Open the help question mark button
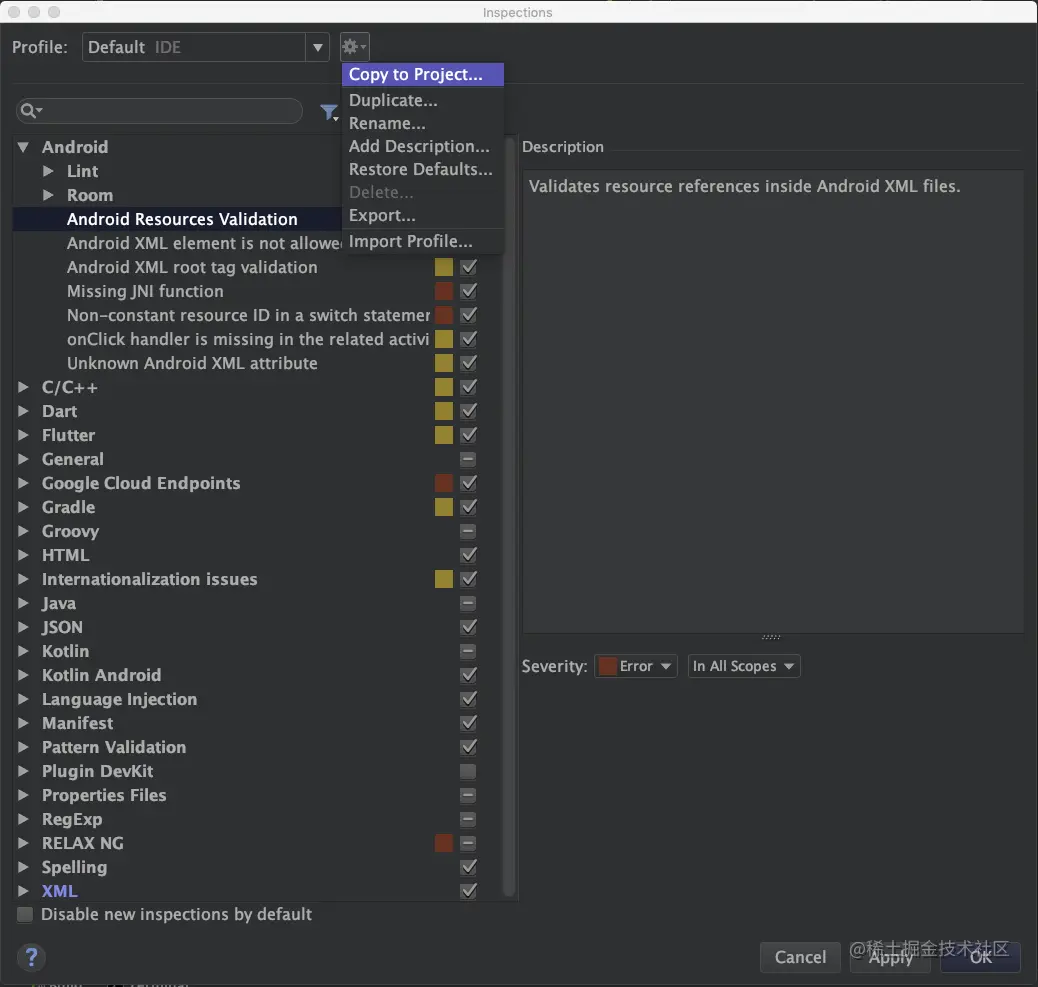The width and height of the screenshot is (1038, 987). pyautogui.click(x=31, y=957)
